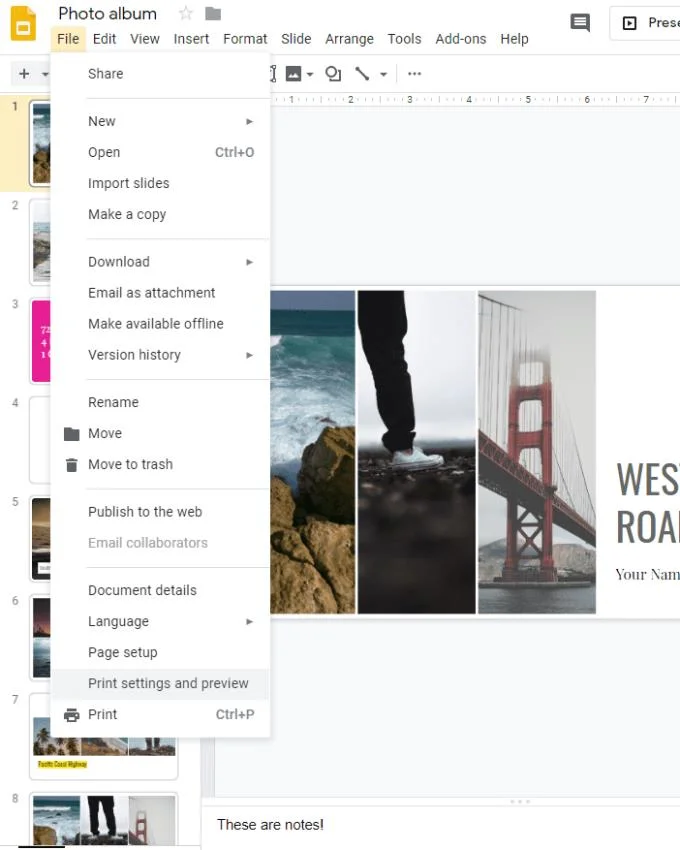The width and height of the screenshot is (680, 850).
Task: Click the trash icon beside Move to trash
Action: pos(72,465)
